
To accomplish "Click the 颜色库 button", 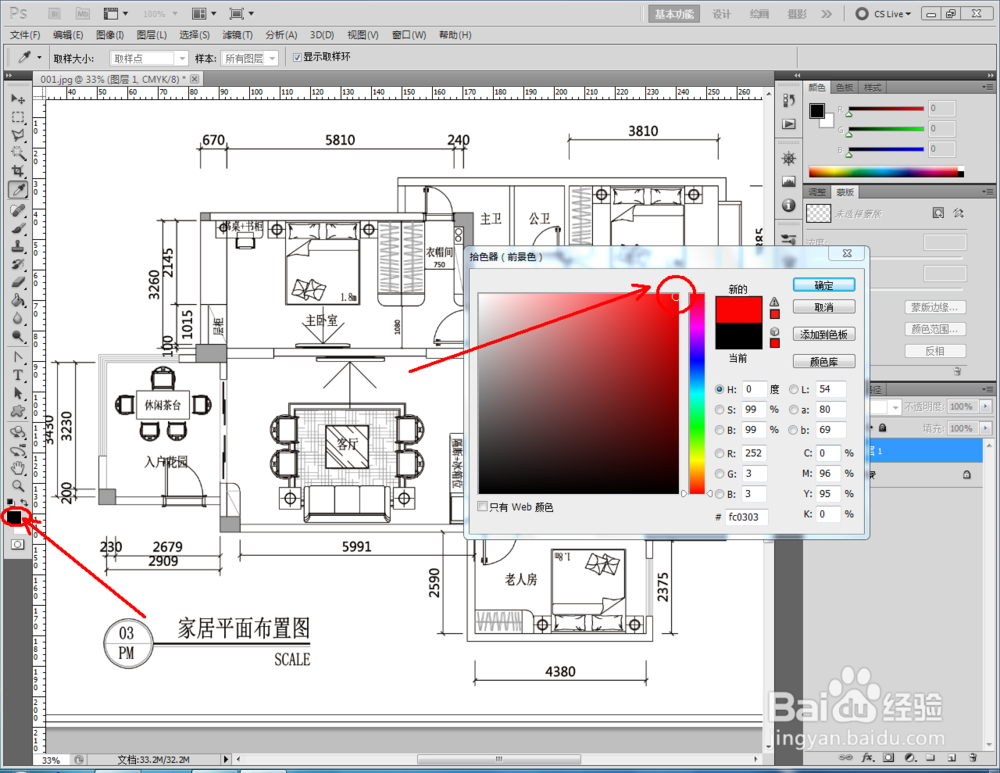I will [824, 362].
